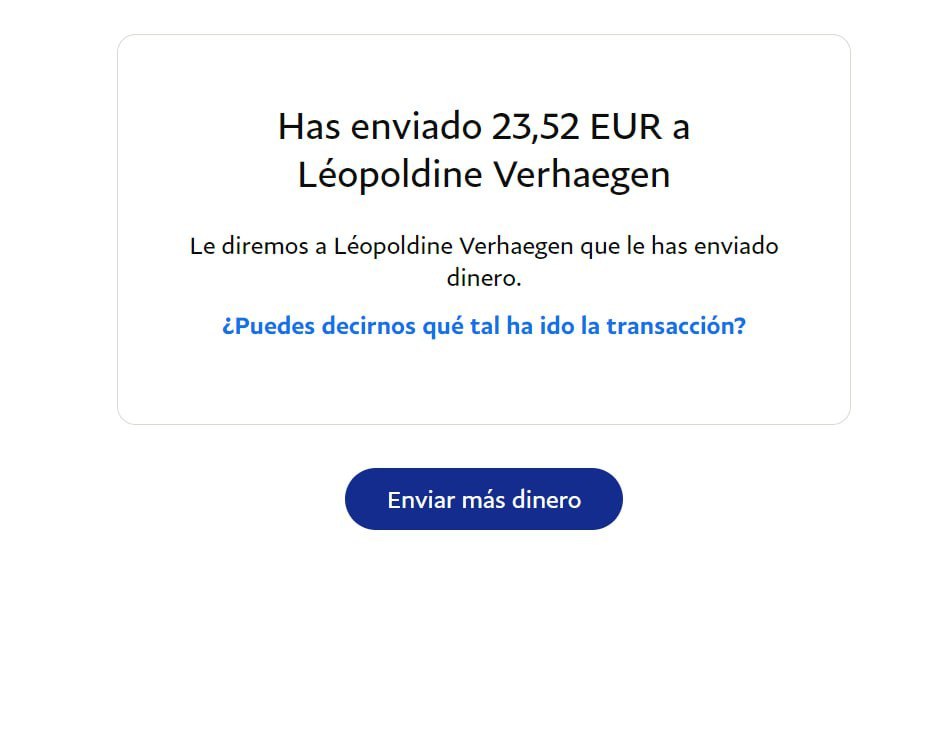Click the Enviar más dinero button
Viewport: 934px width, 754px height.
[x=484, y=499]
